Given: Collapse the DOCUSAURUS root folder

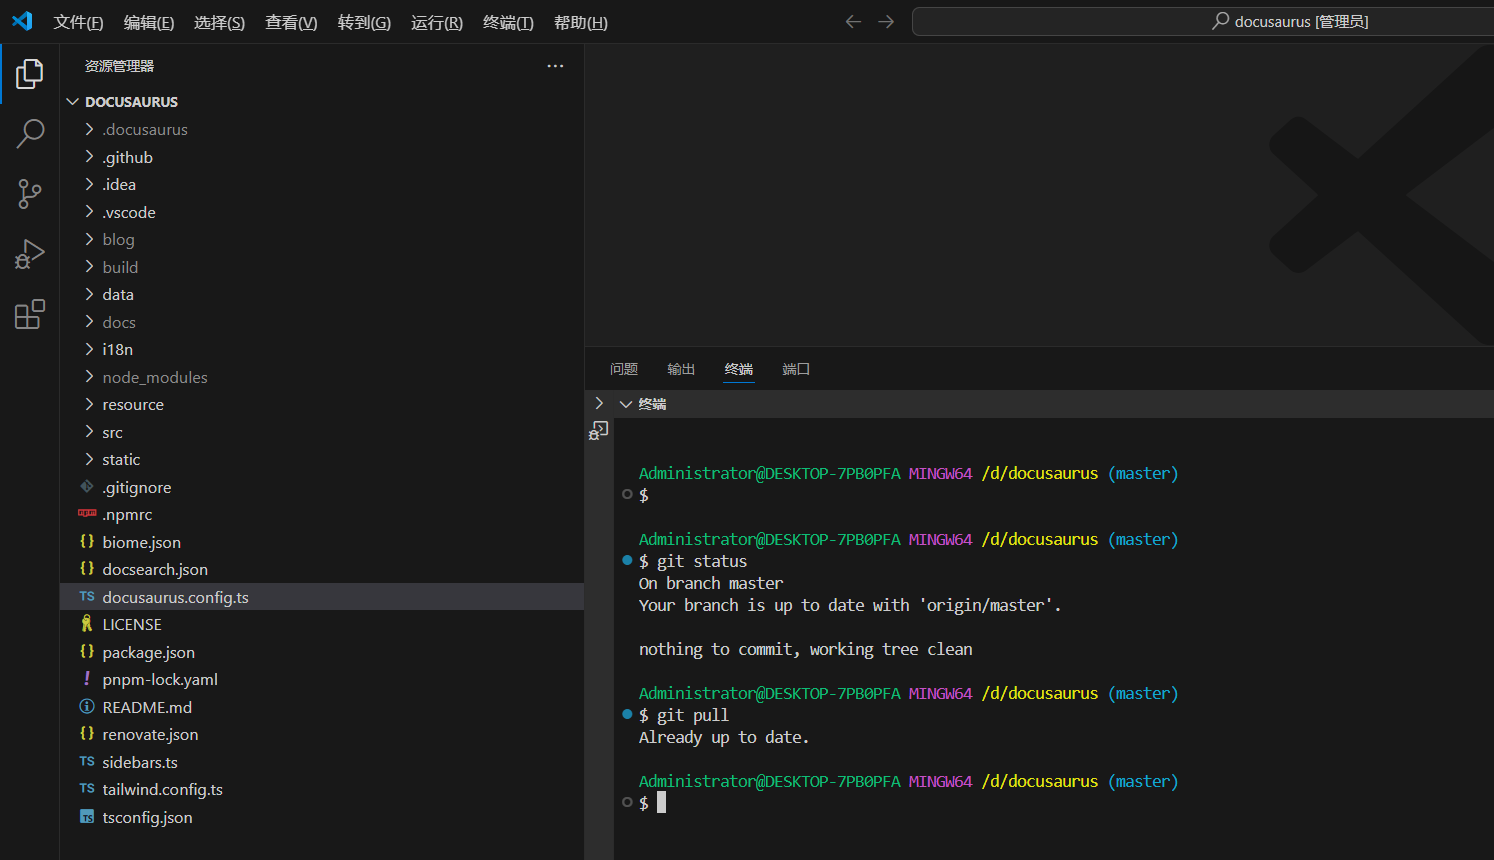Looking at the screenshot, I should point(72,102).
